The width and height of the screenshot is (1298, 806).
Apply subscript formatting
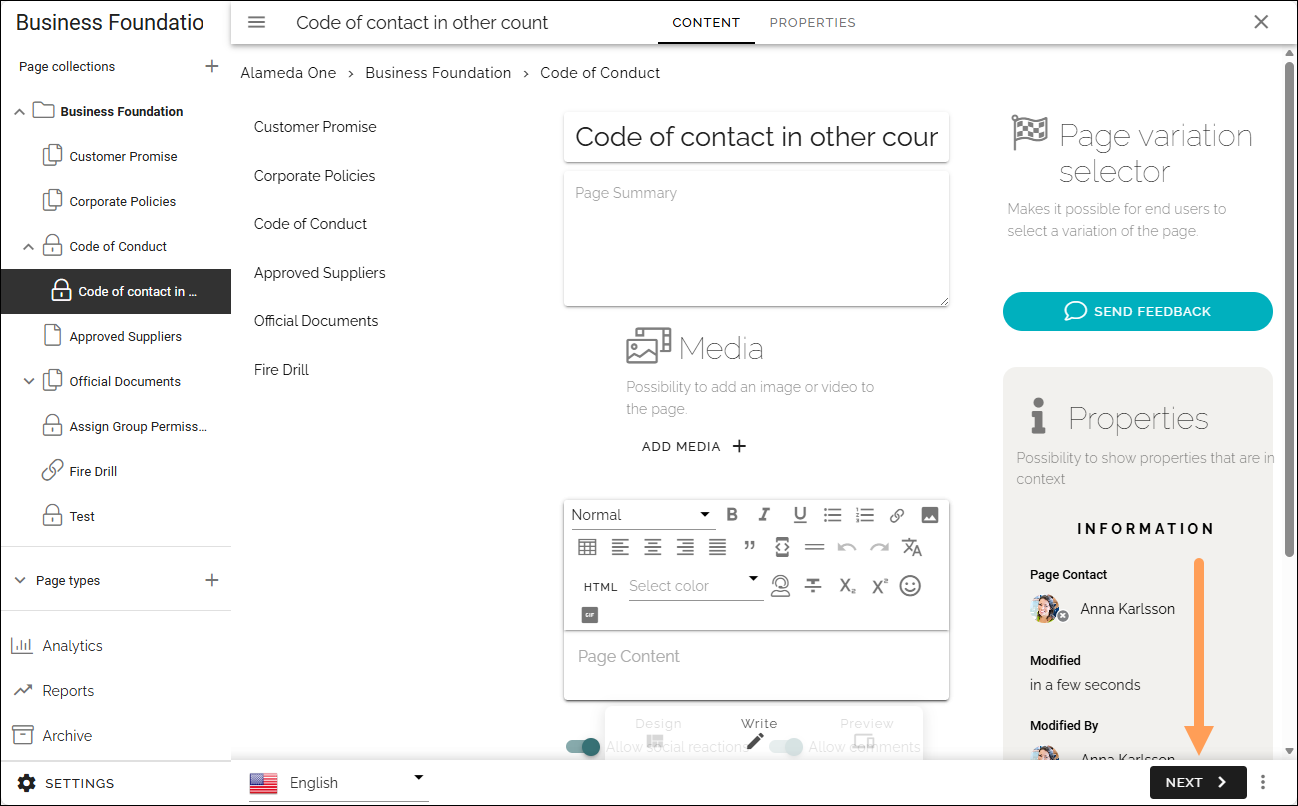pos(846,586)
